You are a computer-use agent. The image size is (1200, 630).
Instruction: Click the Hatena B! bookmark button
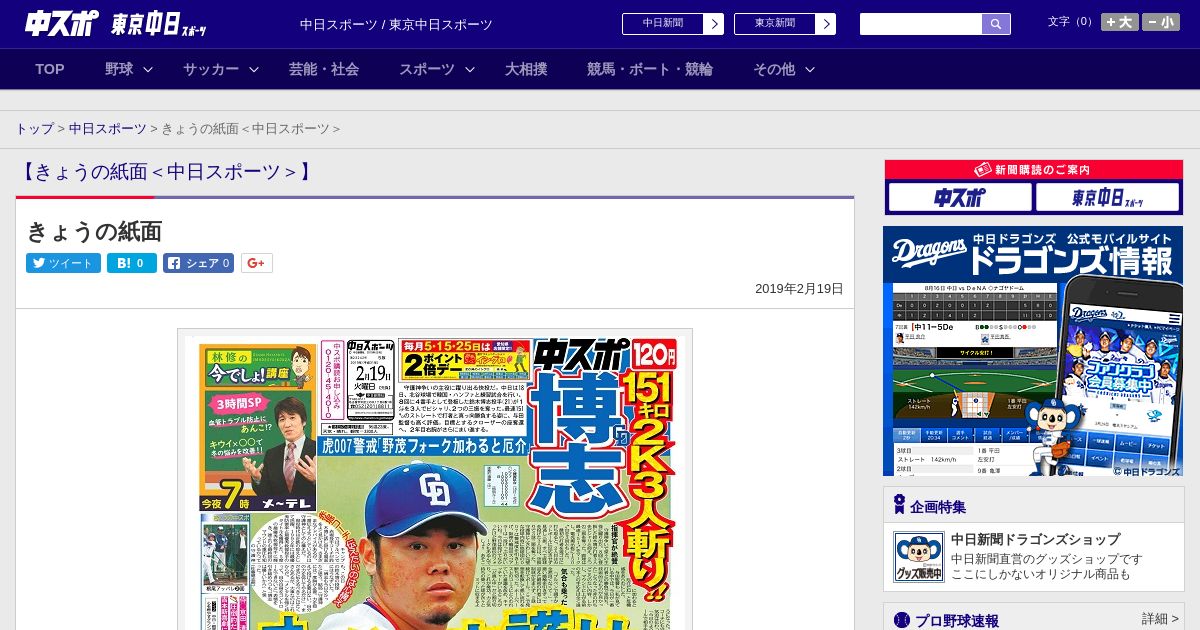coord(132,263)
